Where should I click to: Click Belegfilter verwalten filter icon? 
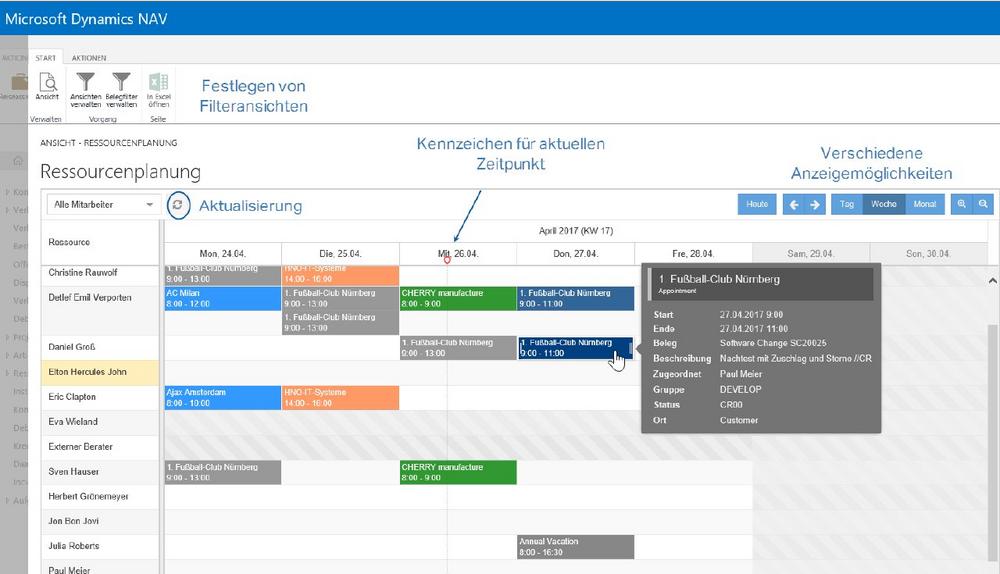[x=121, y=89]
